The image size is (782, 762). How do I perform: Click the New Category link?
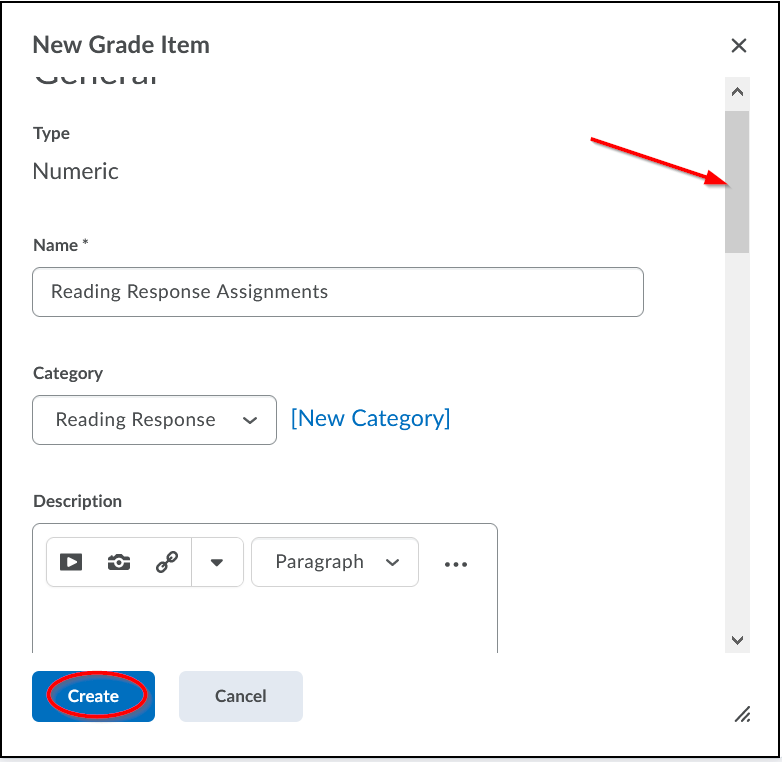coord(370,419)
